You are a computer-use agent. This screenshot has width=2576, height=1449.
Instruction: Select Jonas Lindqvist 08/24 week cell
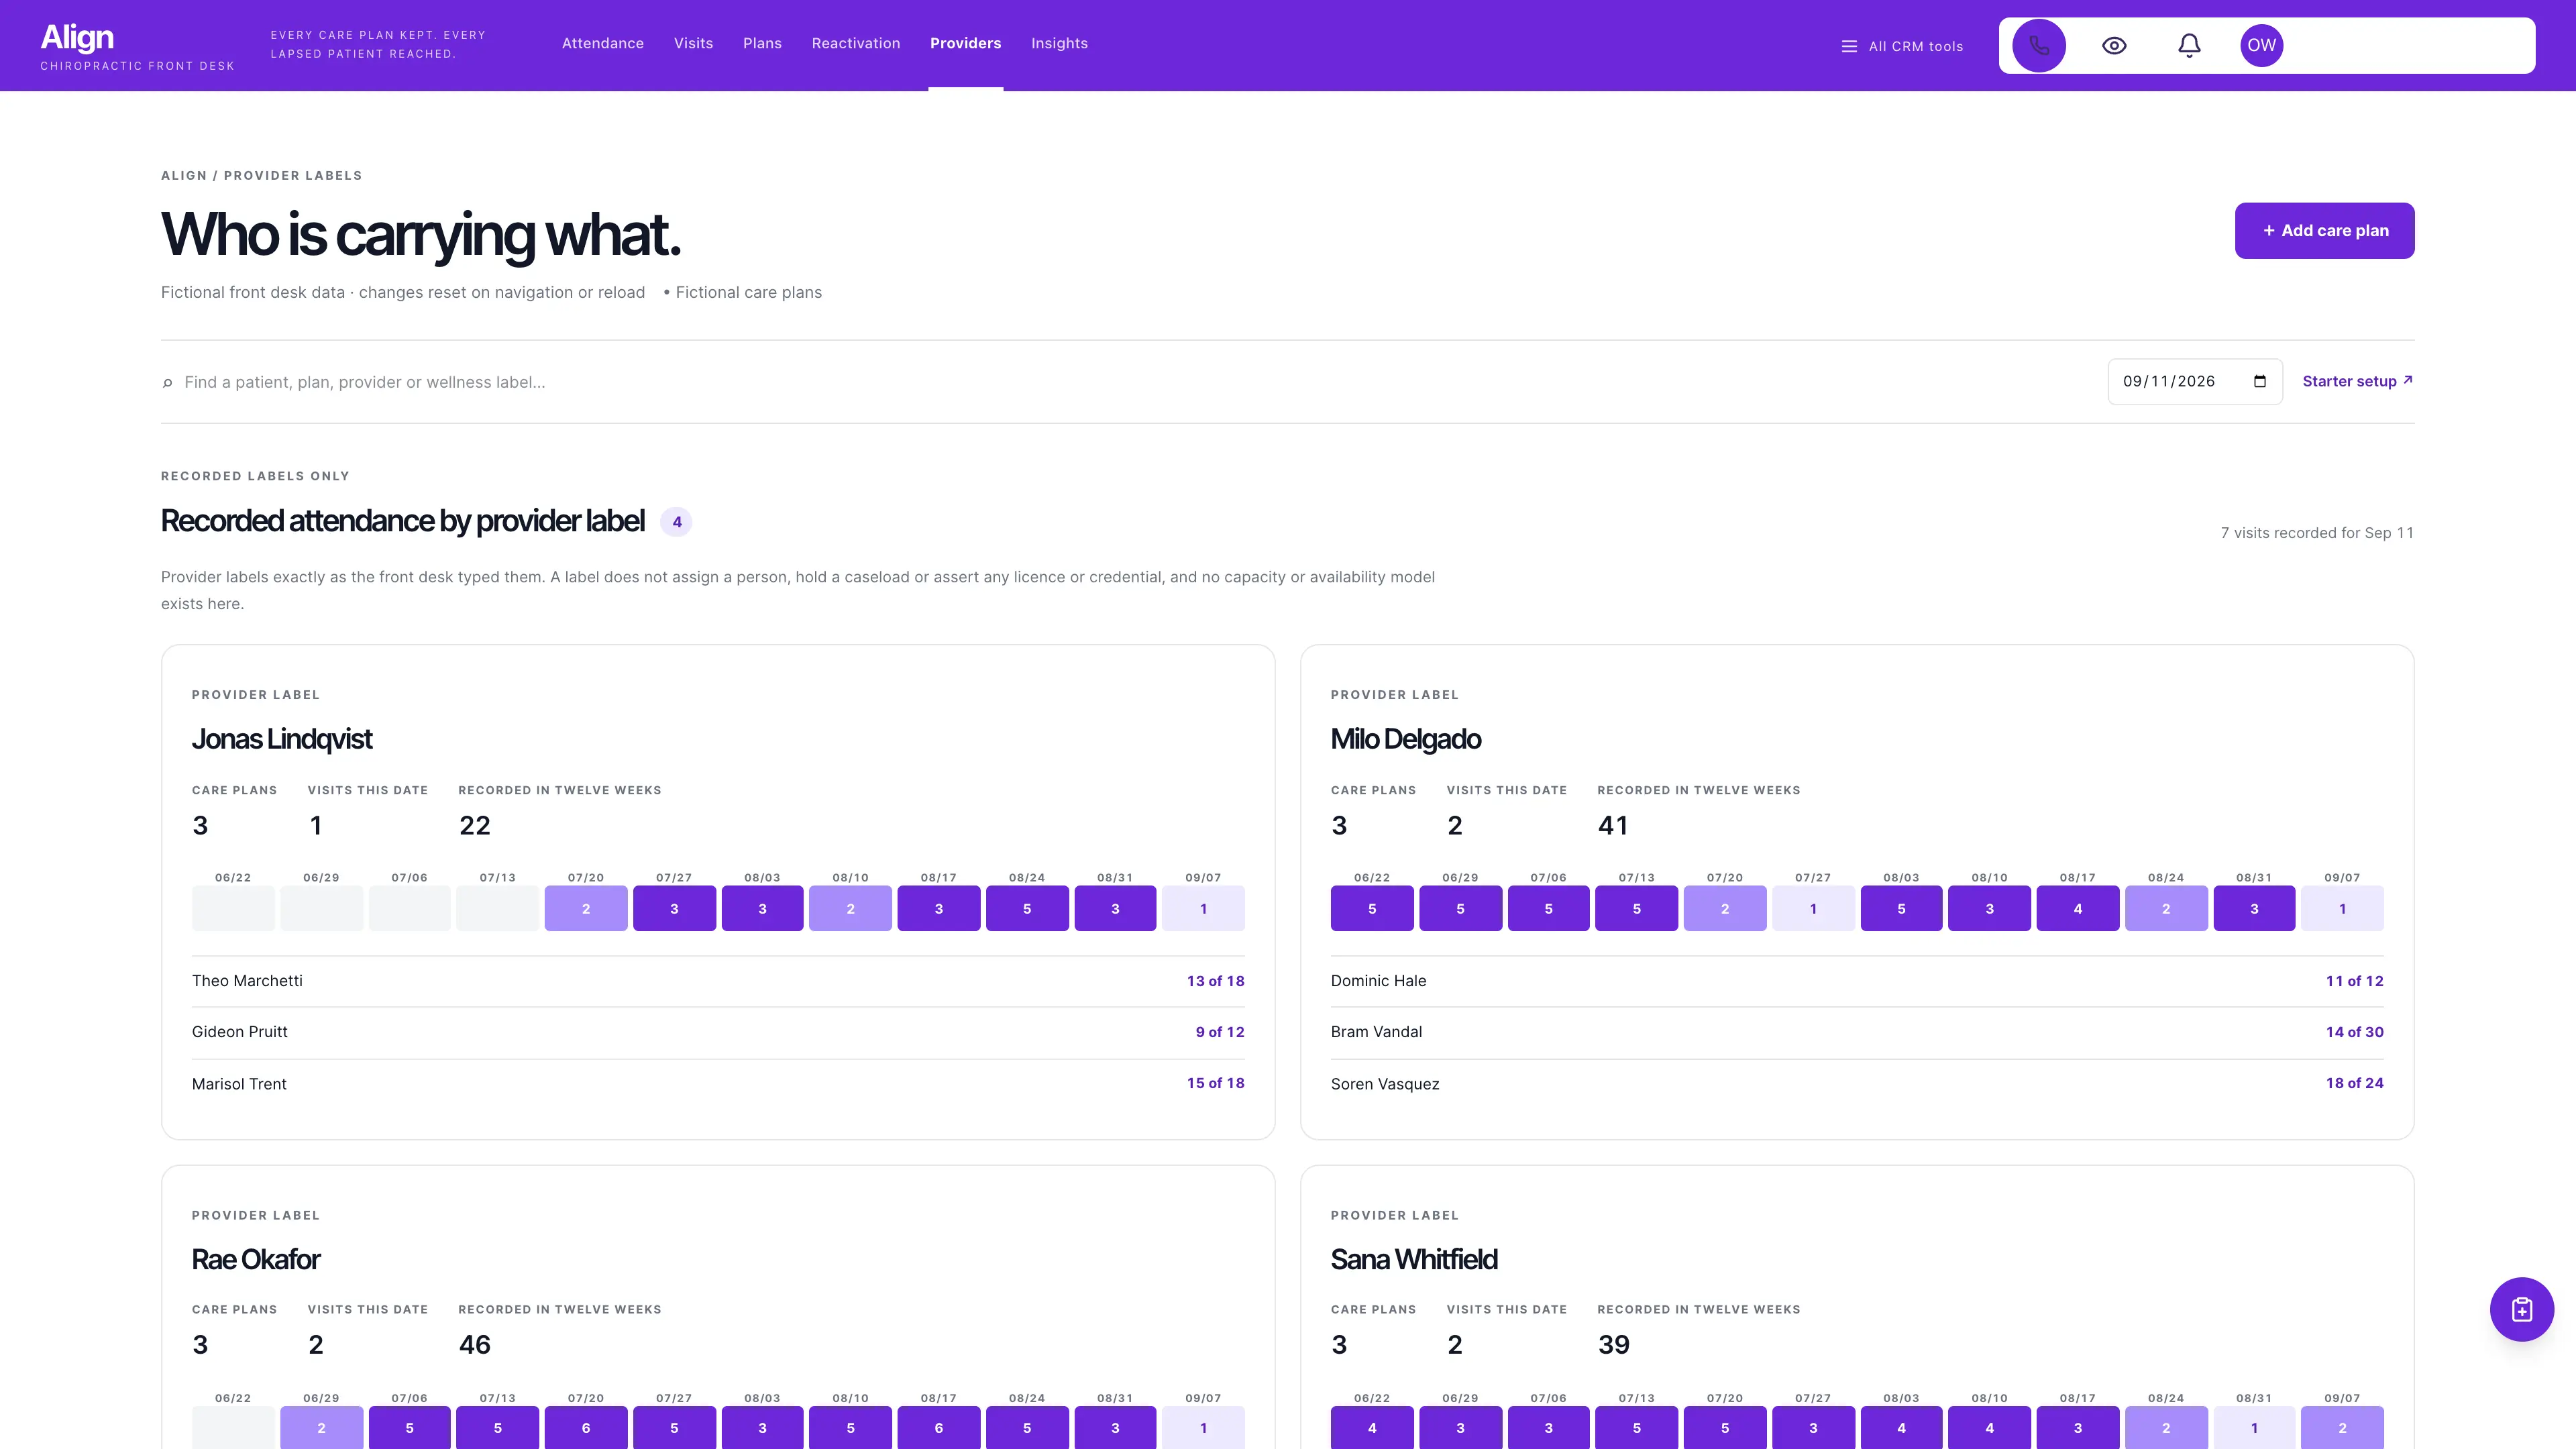[x=1027, y=908]
